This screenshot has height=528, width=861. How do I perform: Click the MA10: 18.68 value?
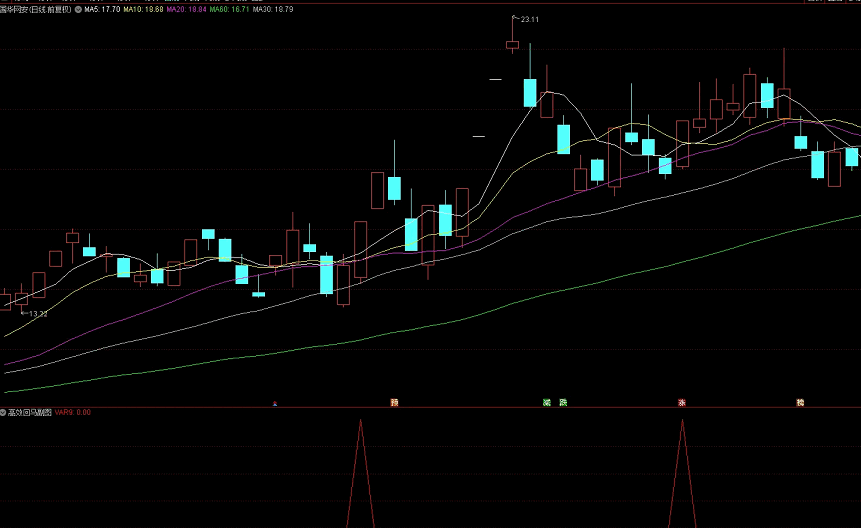pyautogui.click(x=143, y=10)
